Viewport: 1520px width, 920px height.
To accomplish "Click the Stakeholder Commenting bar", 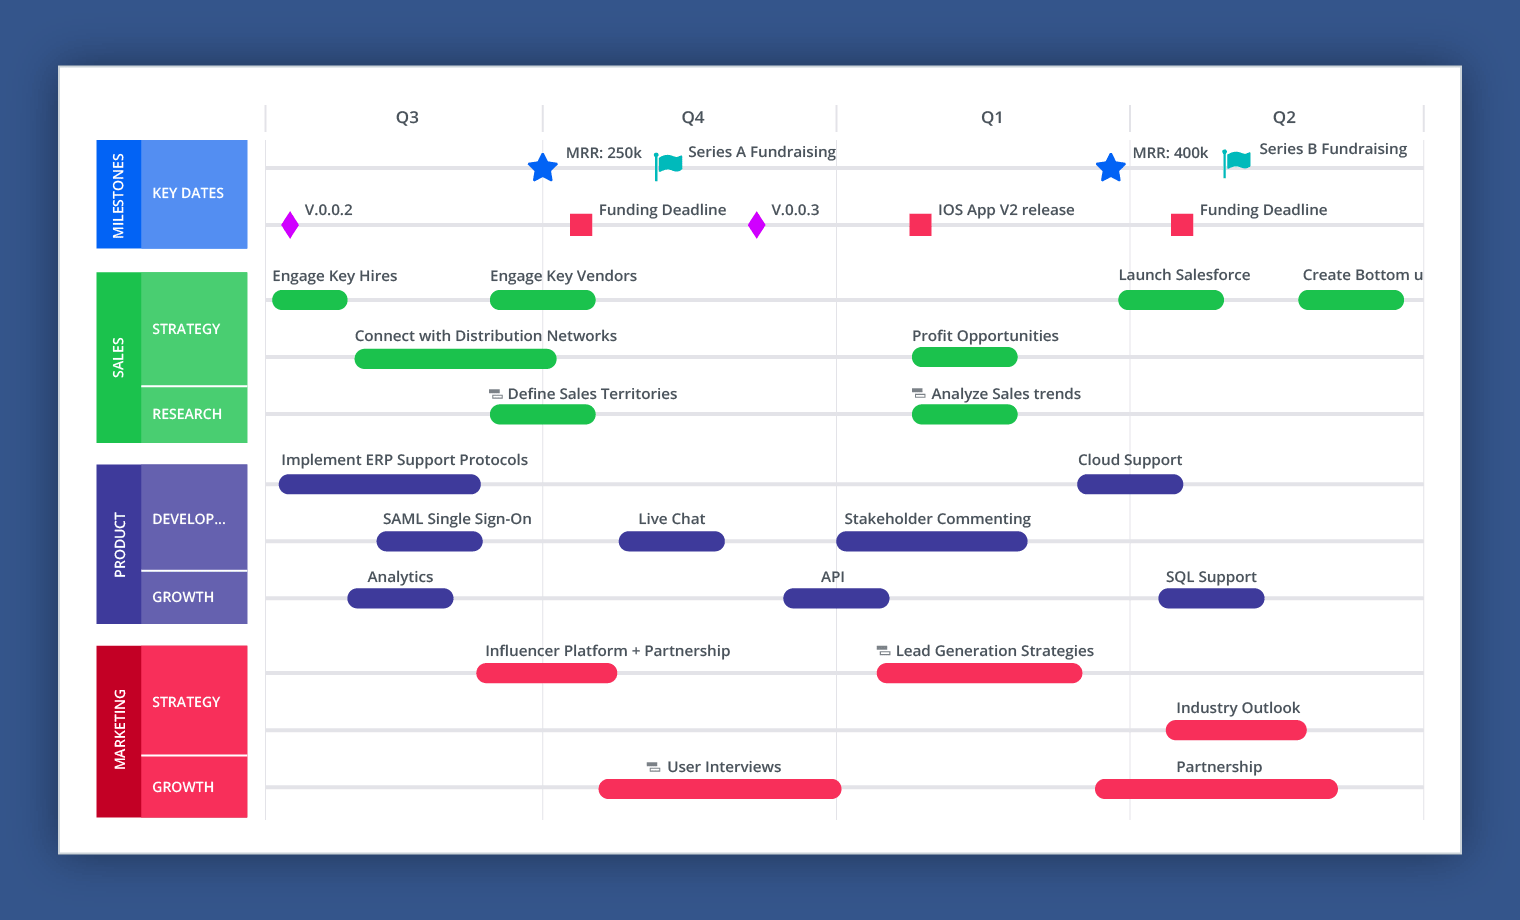I will (x=932, y=542).
